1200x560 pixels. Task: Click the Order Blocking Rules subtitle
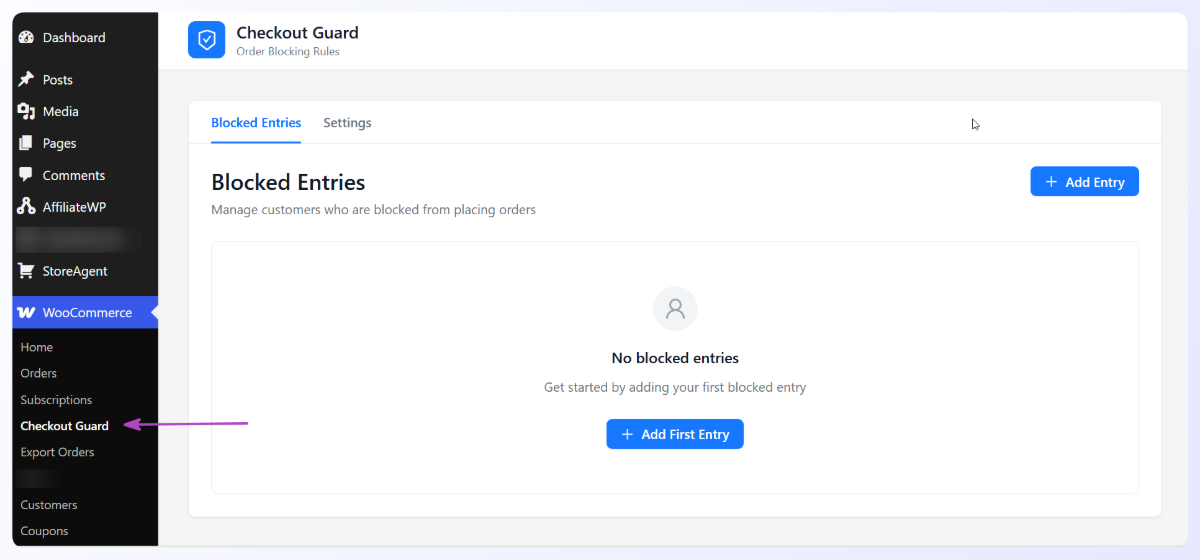[x=288, y=52]
